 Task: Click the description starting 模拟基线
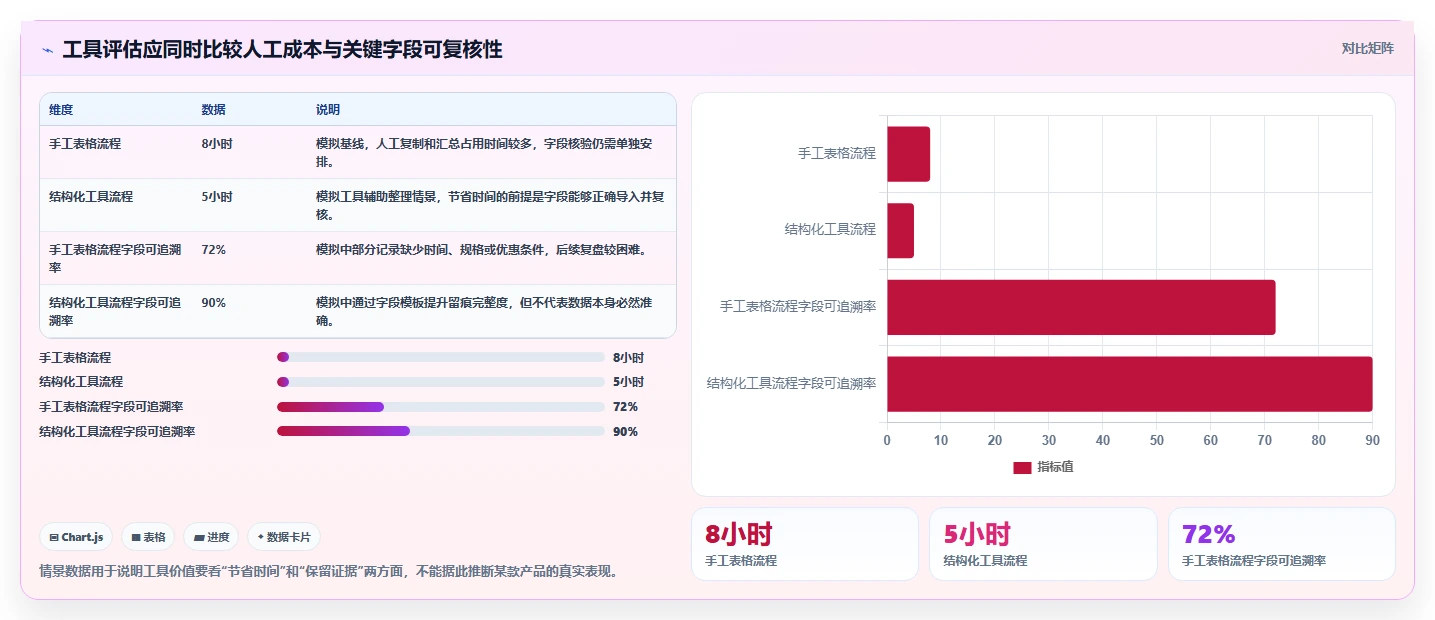tap(484, 152)
